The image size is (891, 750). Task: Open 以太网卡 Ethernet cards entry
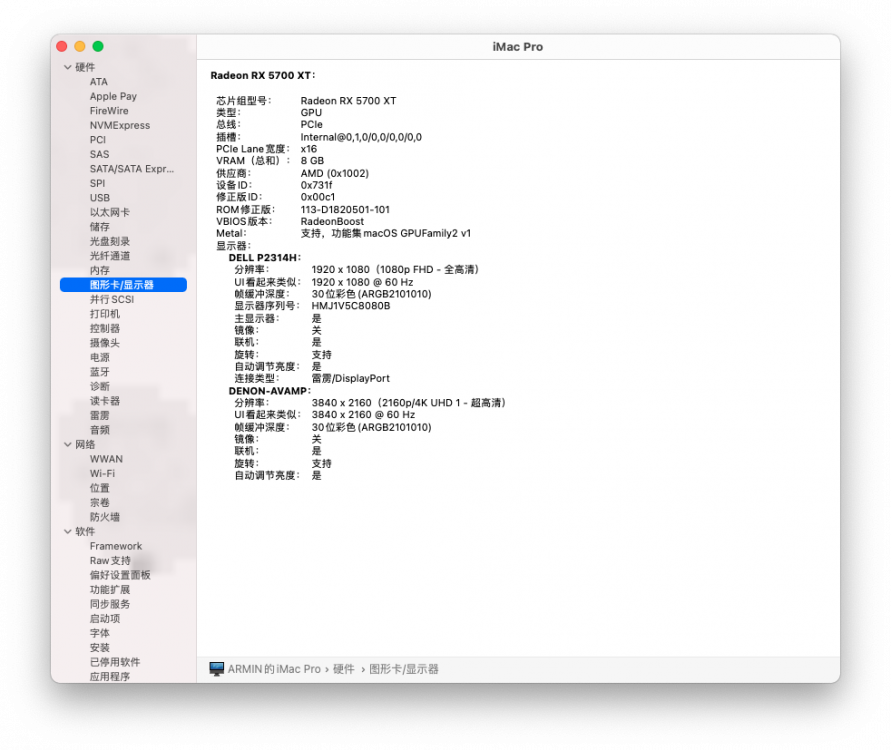(x=110, y=212)
